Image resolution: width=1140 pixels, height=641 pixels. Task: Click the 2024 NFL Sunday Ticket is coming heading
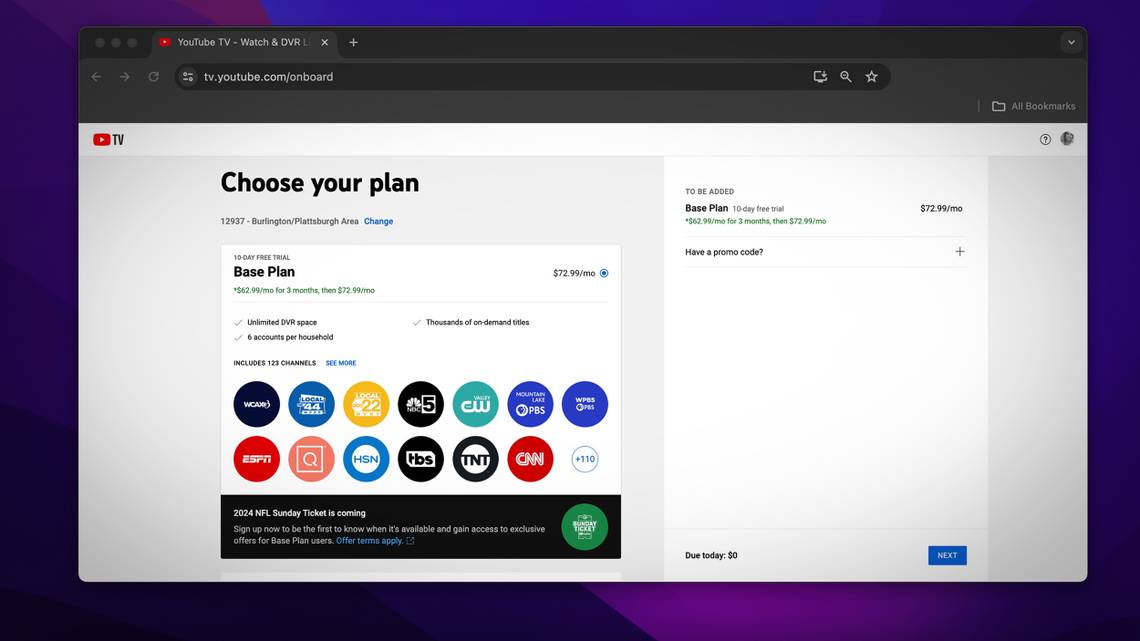click(300, 513)
